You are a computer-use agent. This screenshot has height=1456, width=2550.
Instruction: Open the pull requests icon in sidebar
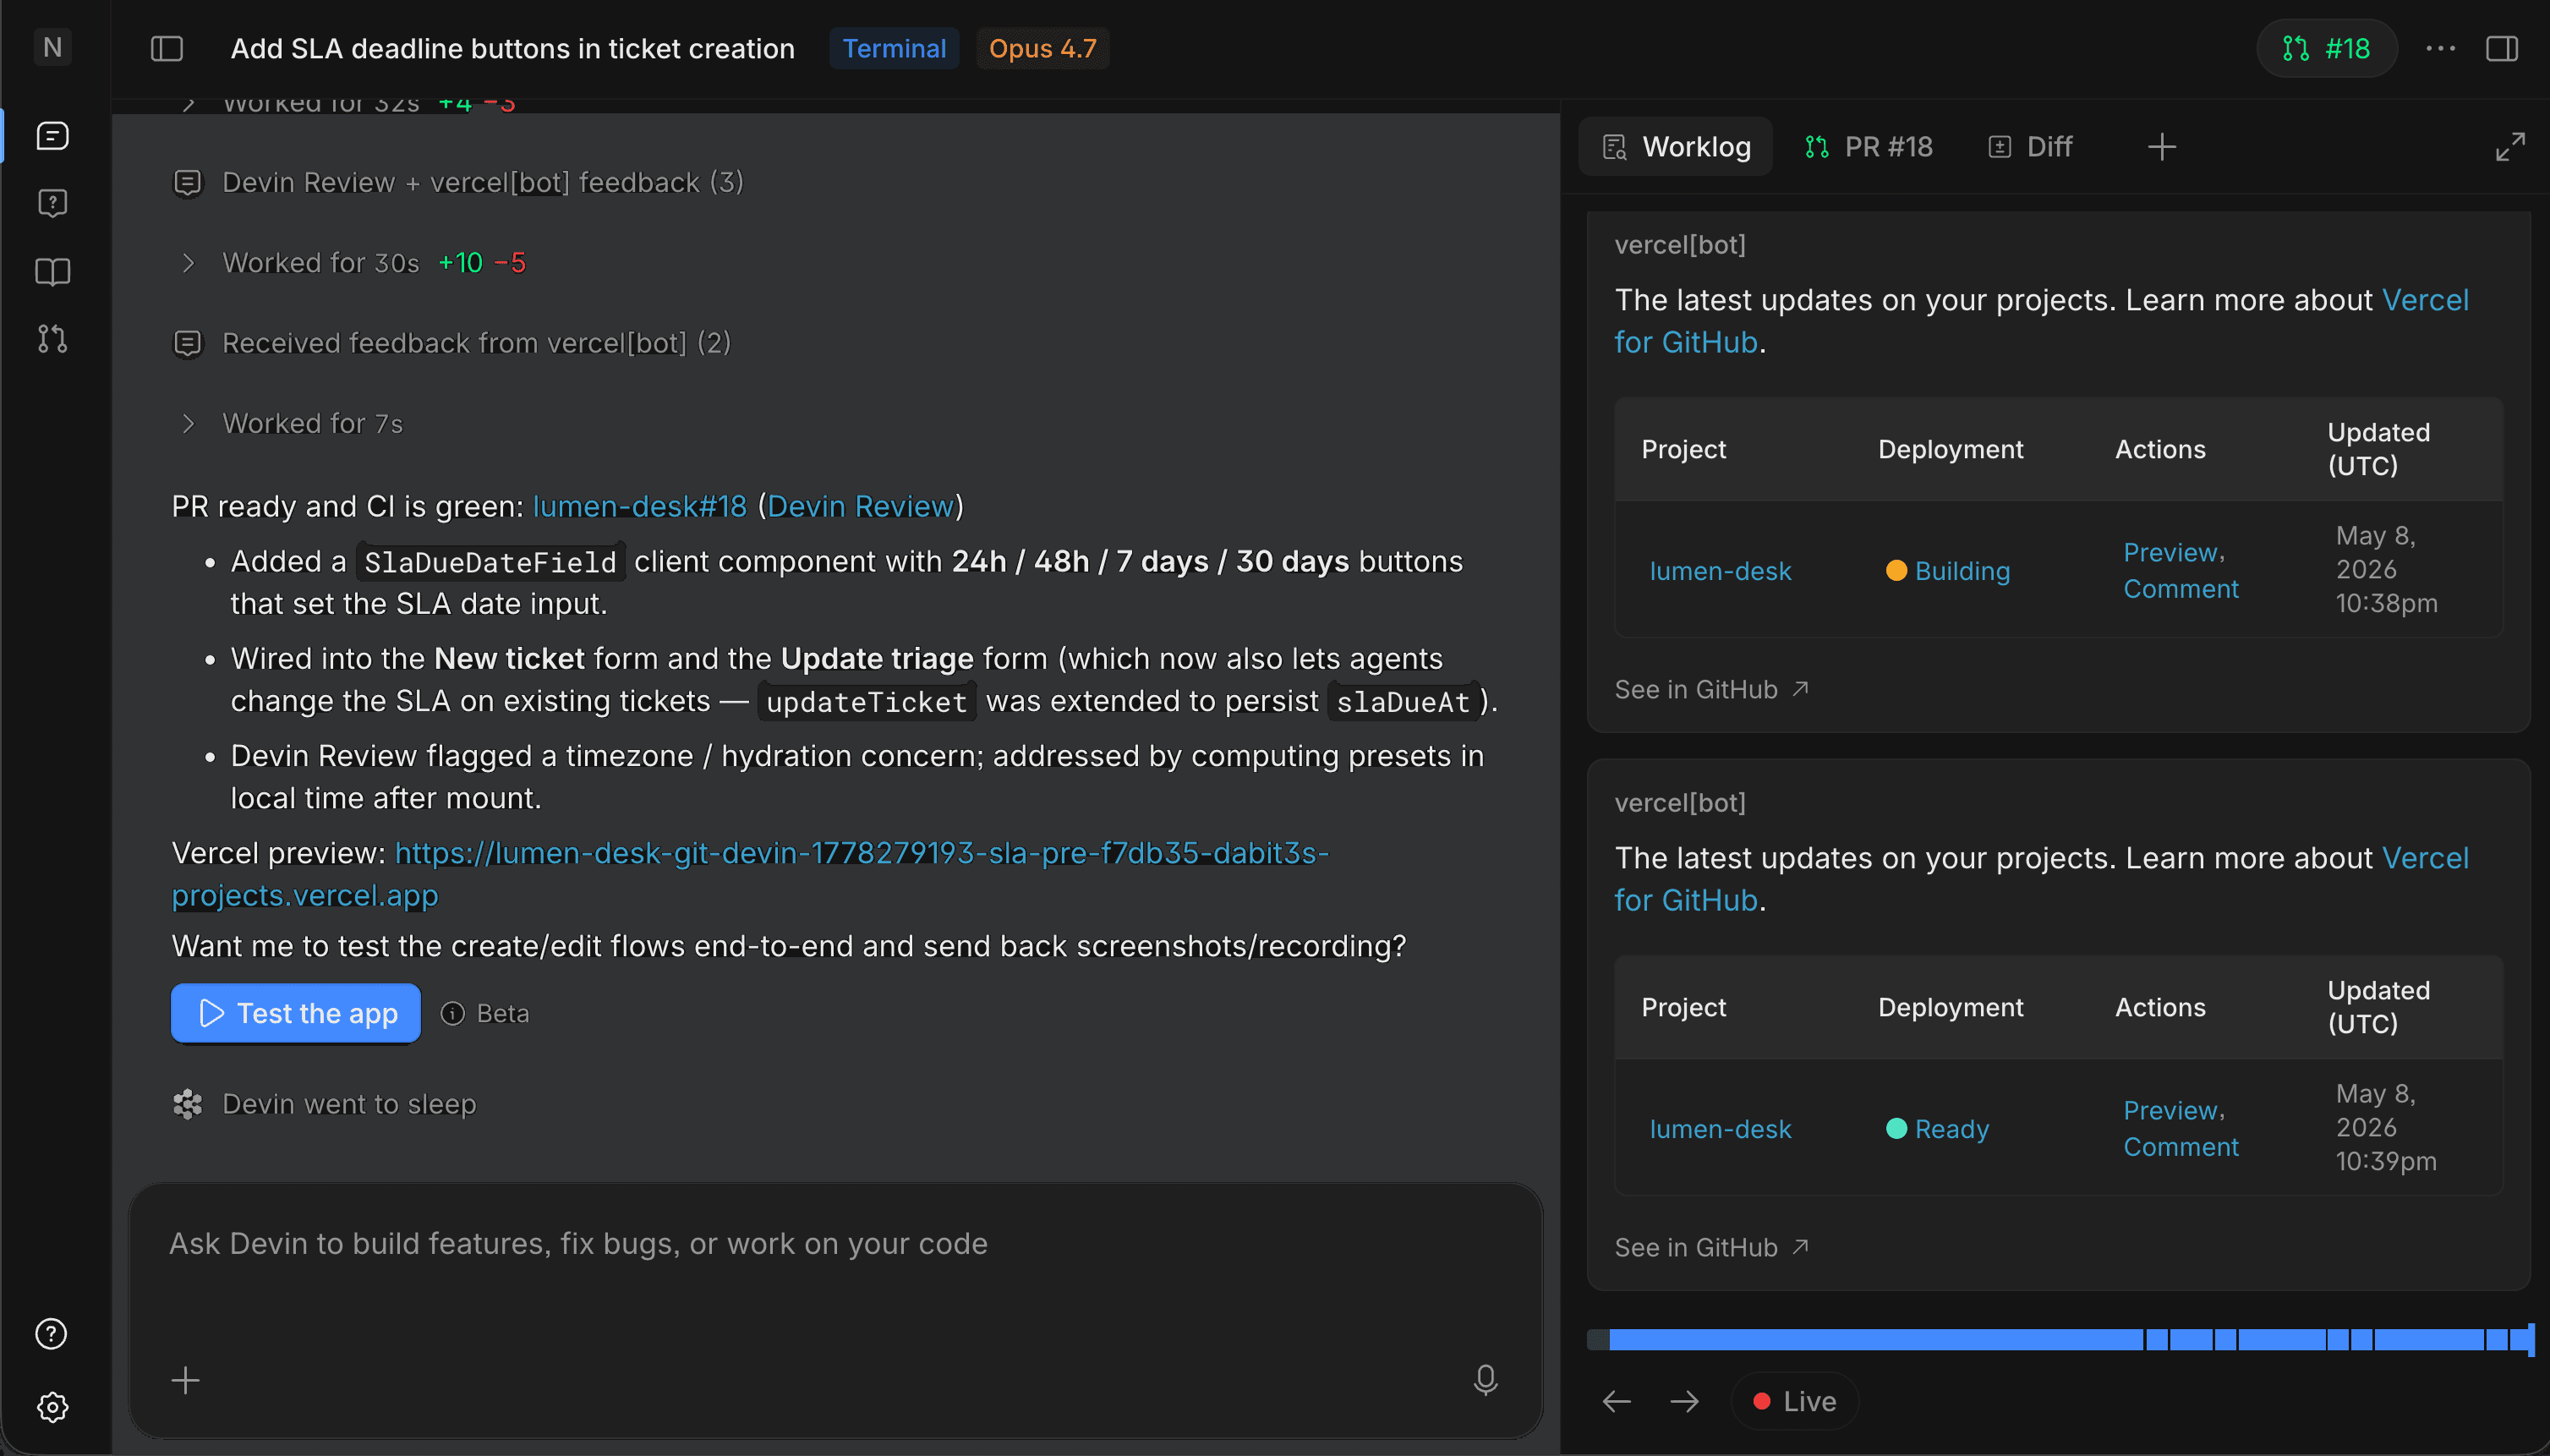click(53, 339)
